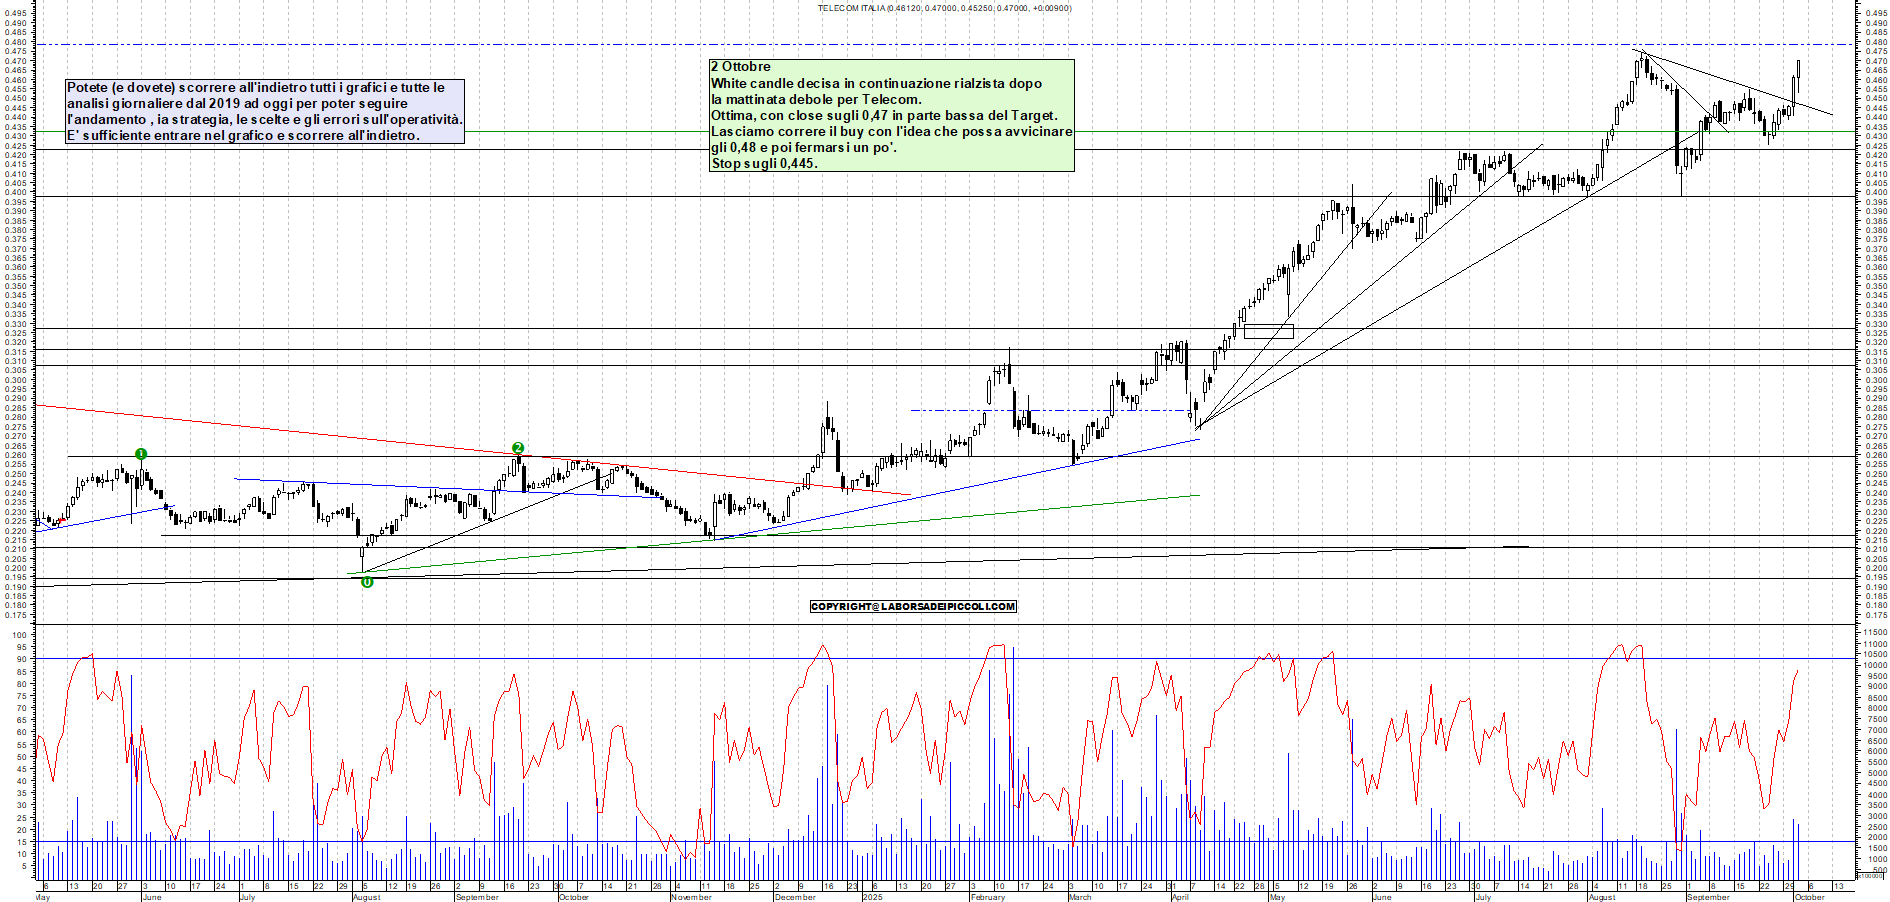Viewport: 1890px width, 902px height.
Task: Select the small rectangle drawn near May 2025
Action: 1268,331
